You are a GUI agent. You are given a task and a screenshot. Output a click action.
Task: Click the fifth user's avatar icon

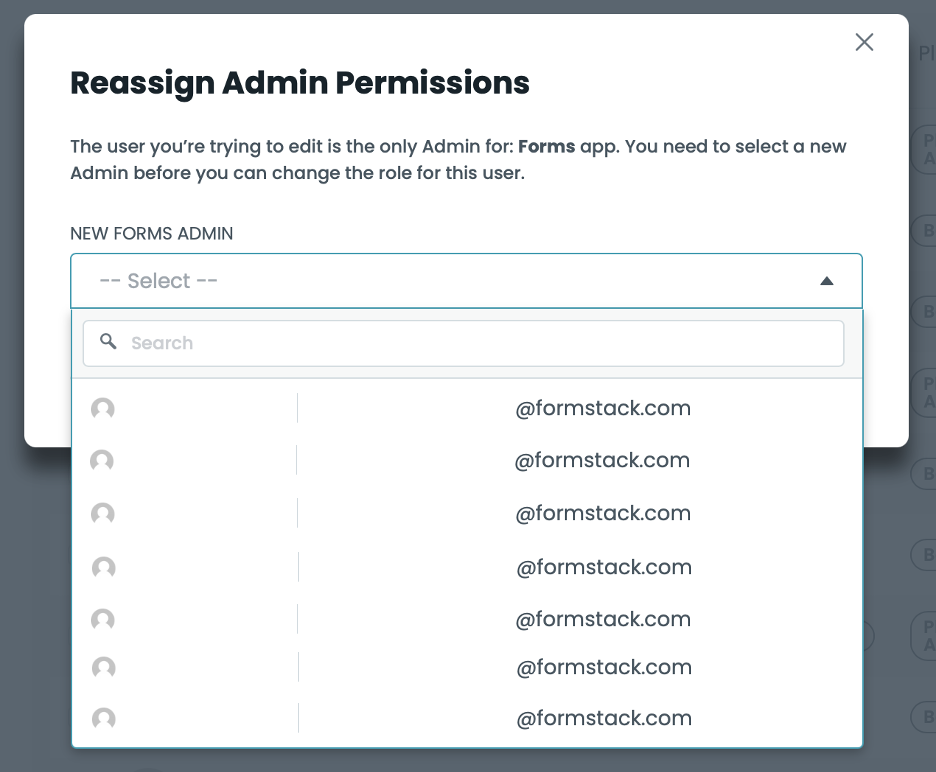click(103, 620)
